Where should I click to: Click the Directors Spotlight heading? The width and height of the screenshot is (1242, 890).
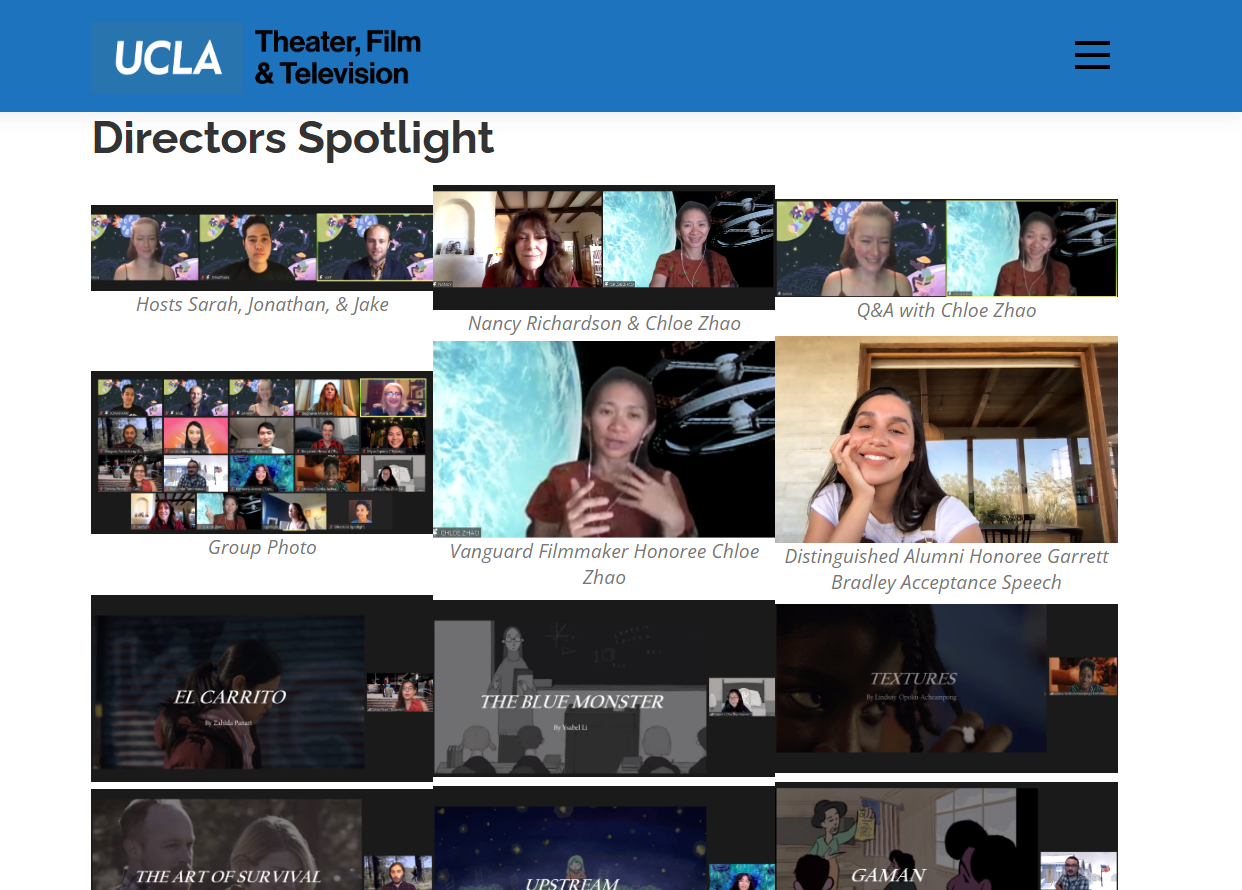(293, 138)
